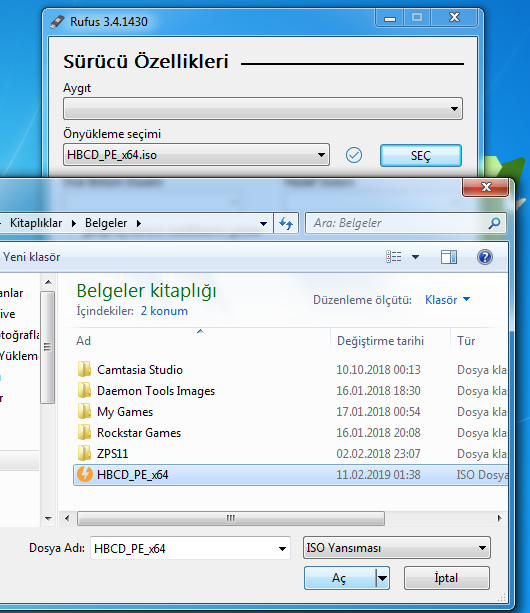
Task: Open the 2 konum locations link
Action: tap(164, 311)
